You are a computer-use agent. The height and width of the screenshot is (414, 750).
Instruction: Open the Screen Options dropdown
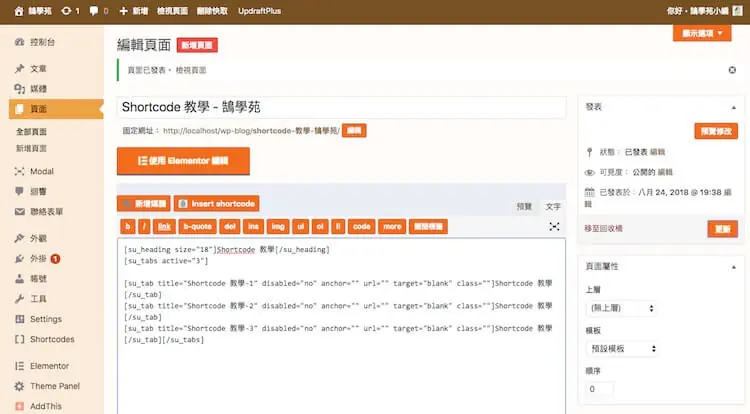(x=702, y=33)
